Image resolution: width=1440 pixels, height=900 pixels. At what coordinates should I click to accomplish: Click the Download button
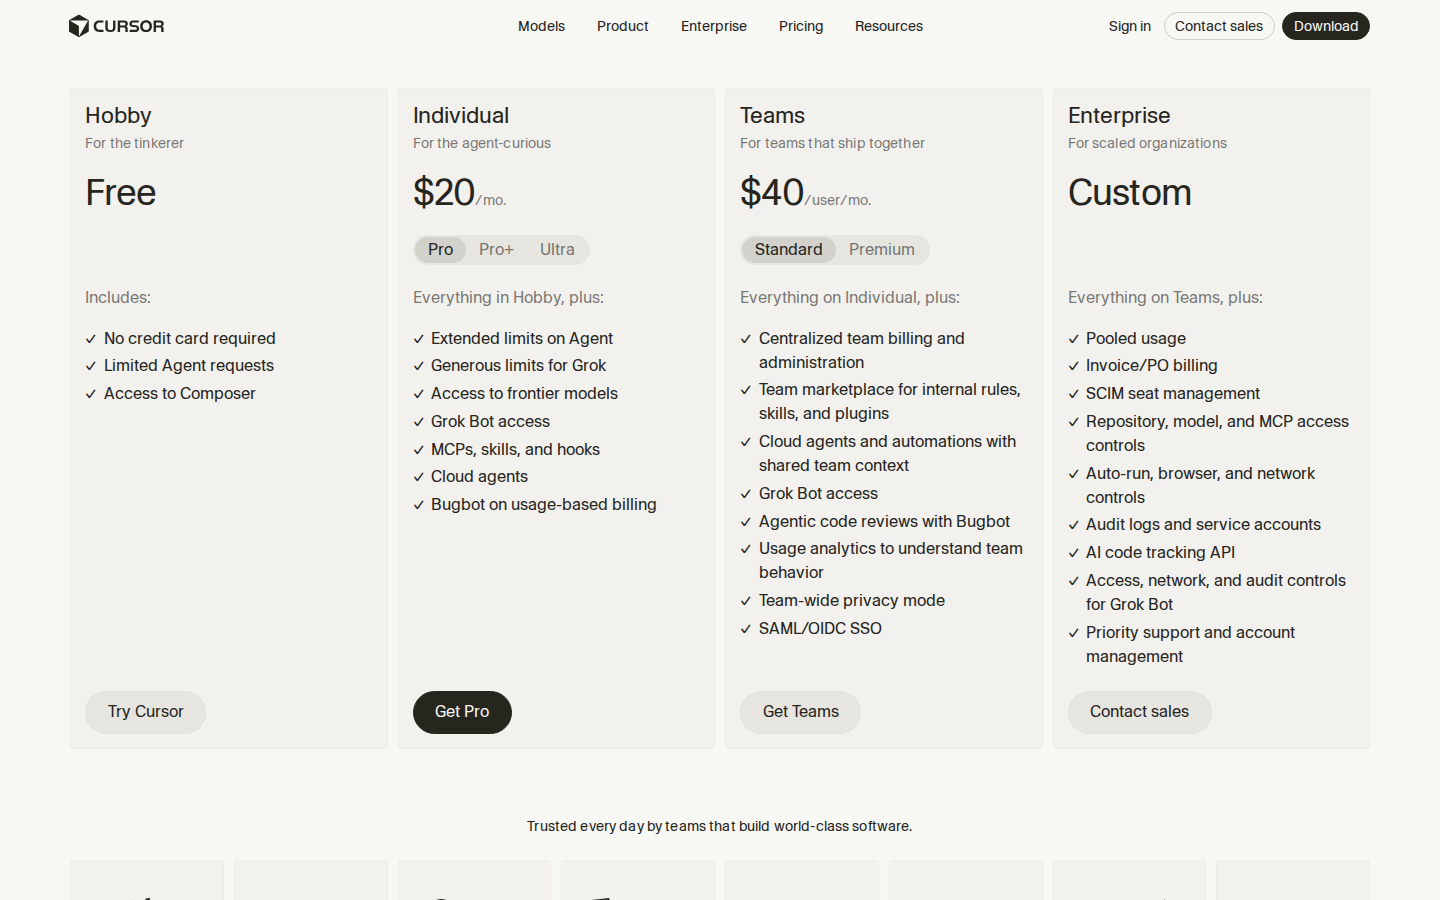coord(1326,26)
